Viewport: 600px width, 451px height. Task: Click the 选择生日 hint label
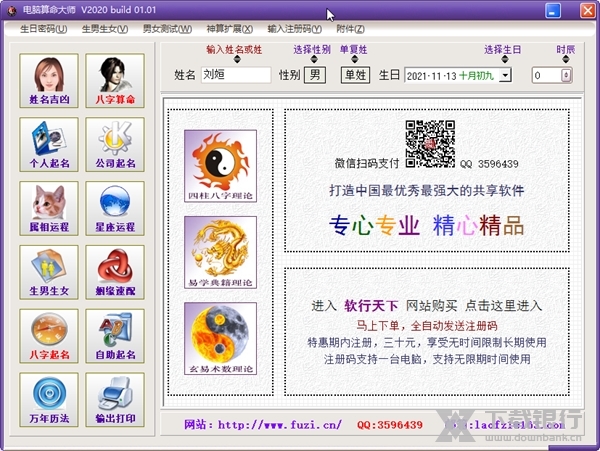coord(502,49)
